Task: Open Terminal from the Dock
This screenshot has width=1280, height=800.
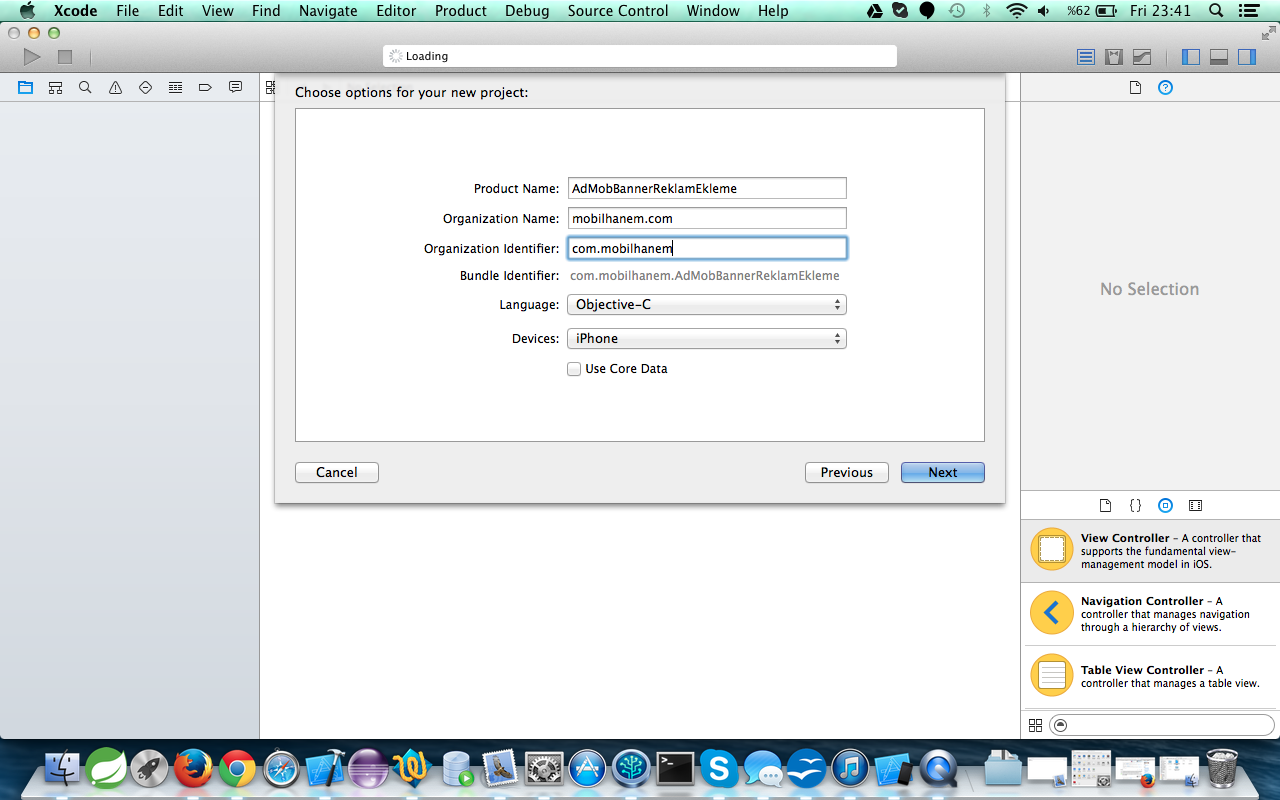Action: [x=675, y=768]
